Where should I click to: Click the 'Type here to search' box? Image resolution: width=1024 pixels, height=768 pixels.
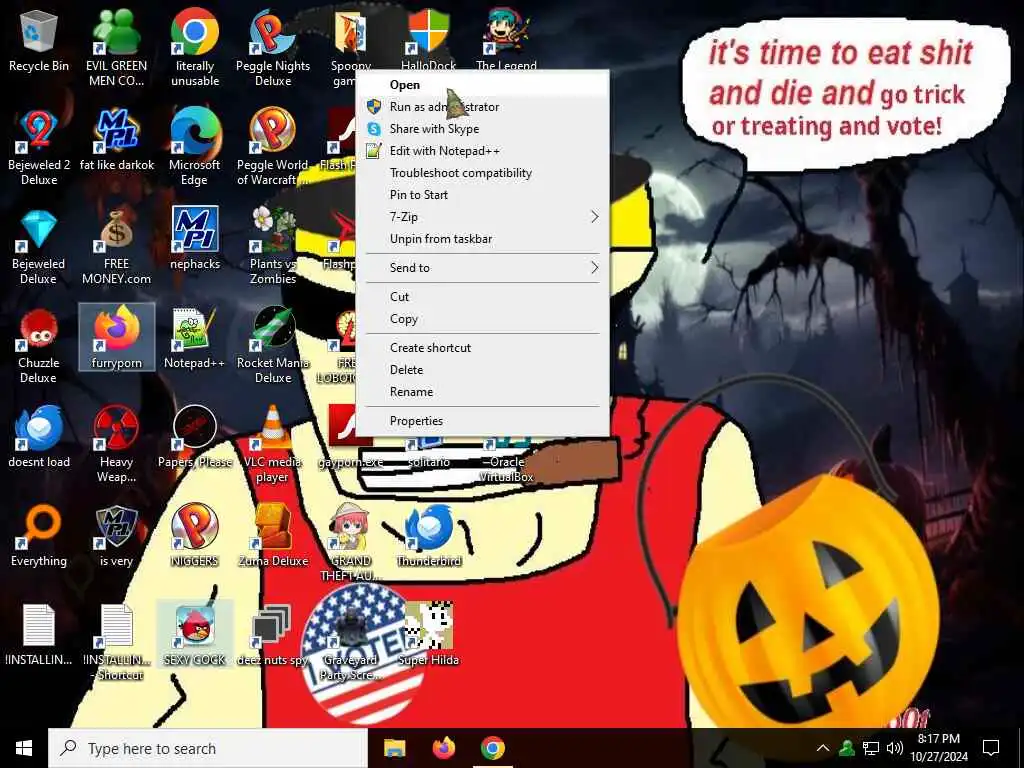(x=208, y=748)
